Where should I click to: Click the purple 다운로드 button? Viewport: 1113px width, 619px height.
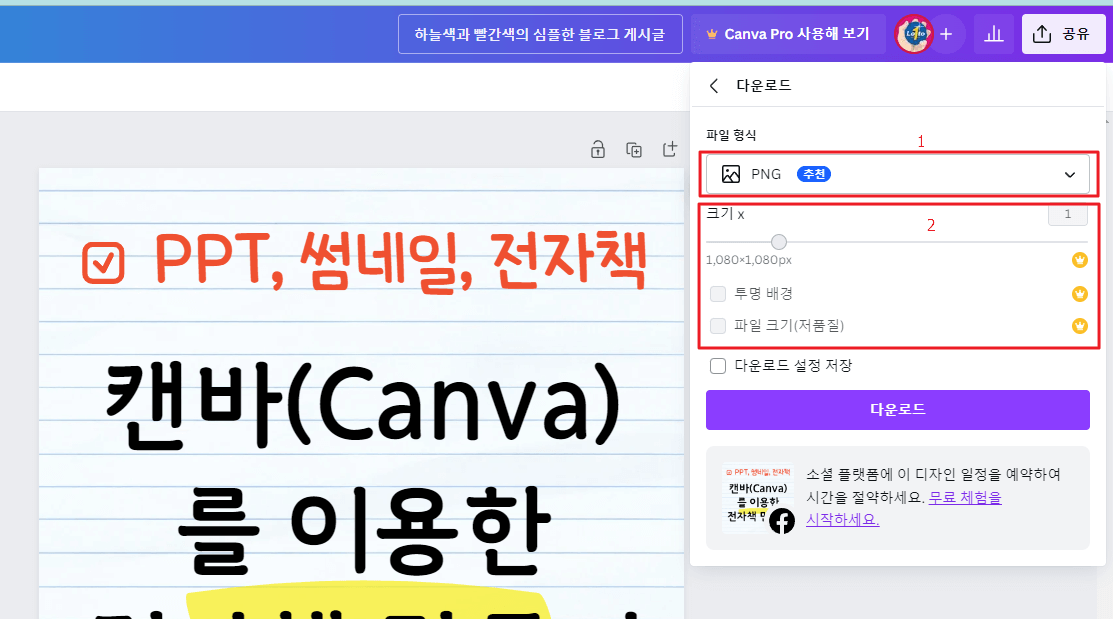coord(898,409)
